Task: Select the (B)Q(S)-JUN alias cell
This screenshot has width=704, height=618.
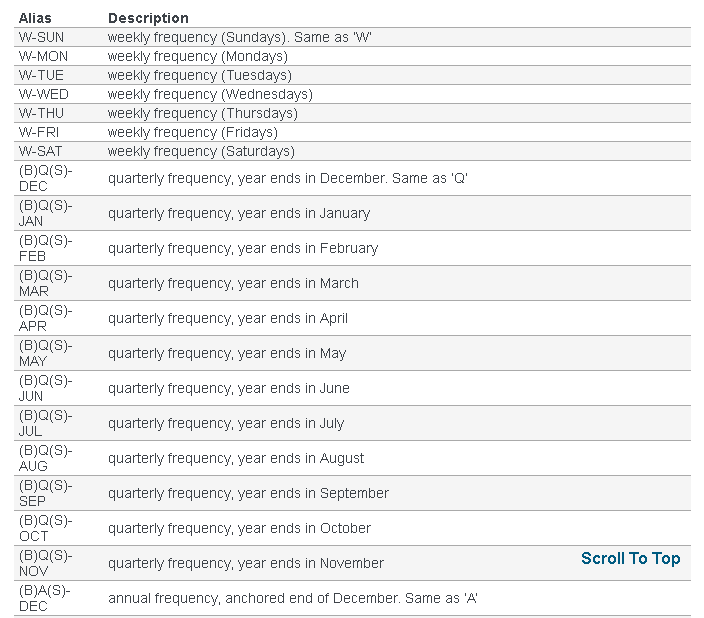Action: click(x=46, y=388)
